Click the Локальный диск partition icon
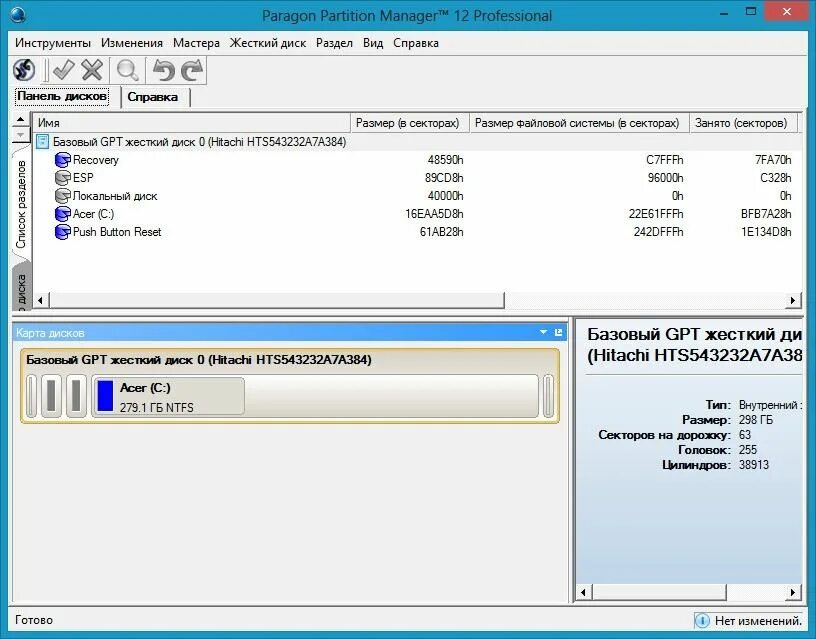 coord(62,196)
